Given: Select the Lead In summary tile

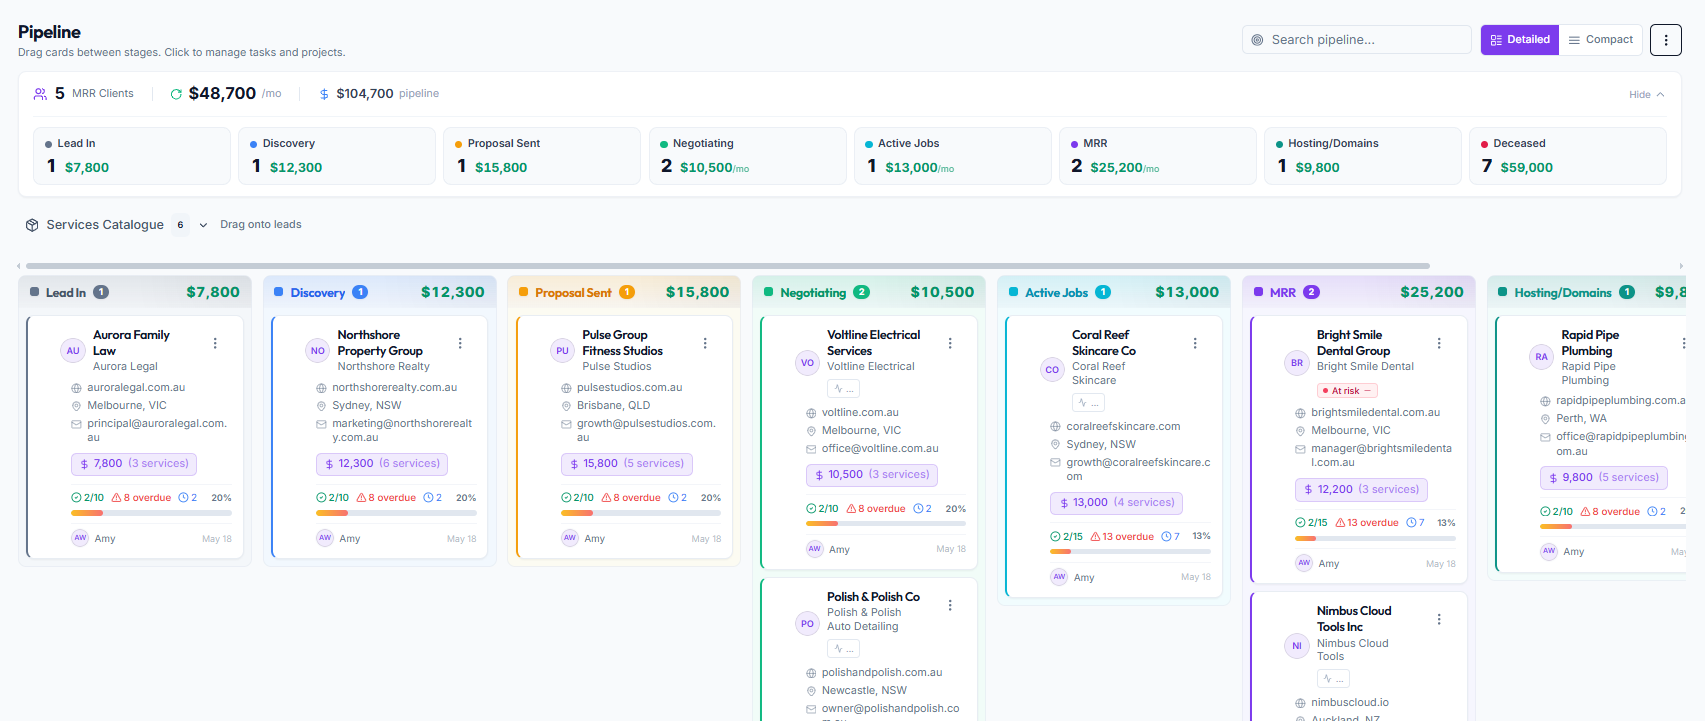Looking at the screenshot, I should coord(132,156).
